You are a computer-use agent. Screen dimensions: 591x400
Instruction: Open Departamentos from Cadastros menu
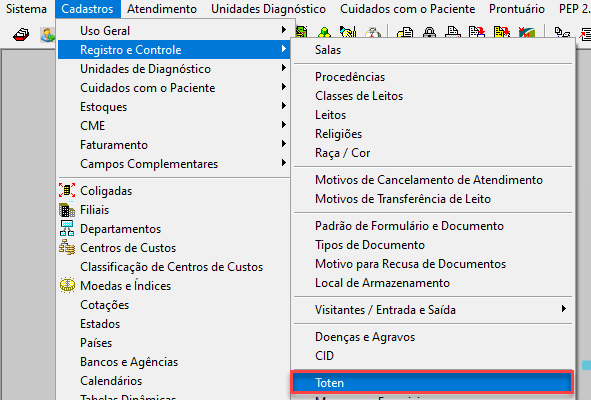coord(174,229)
